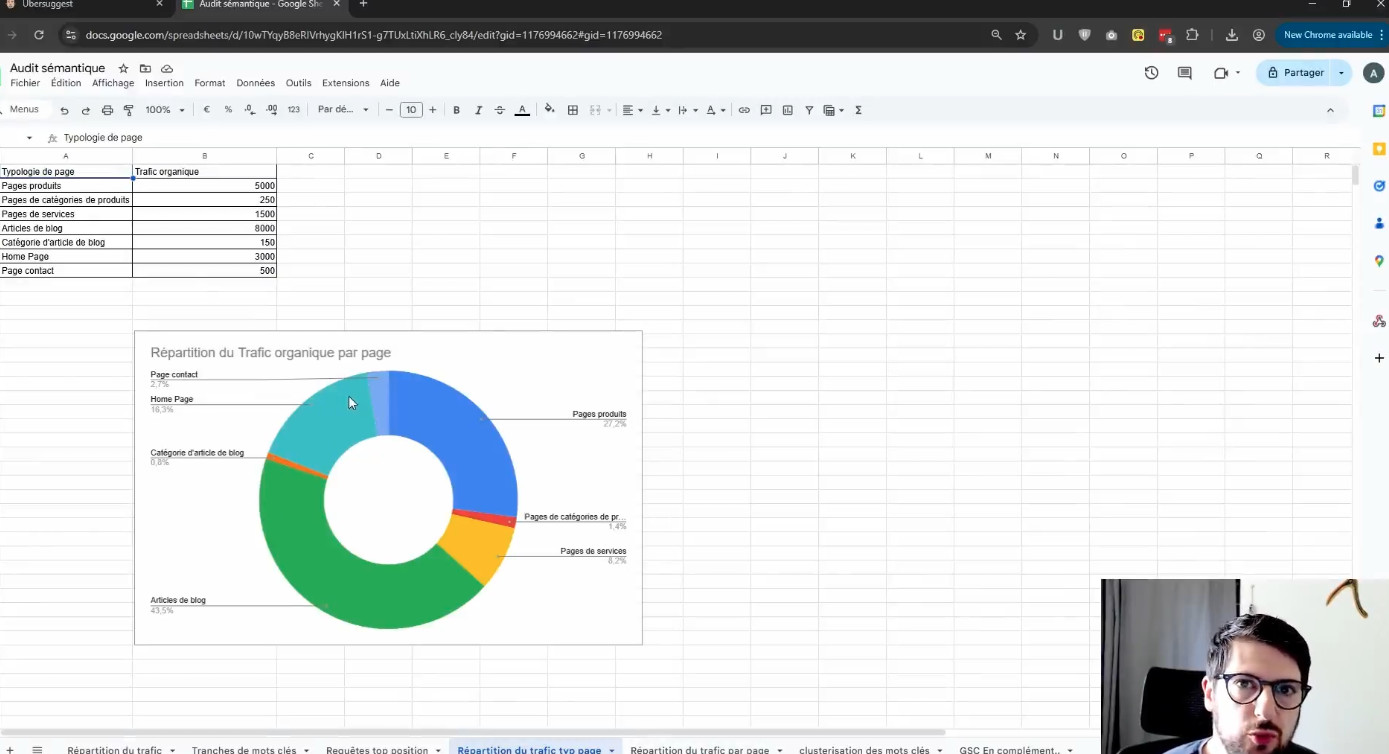
Task: Toggle bold formatting in the toolbar
Action: 456,110
